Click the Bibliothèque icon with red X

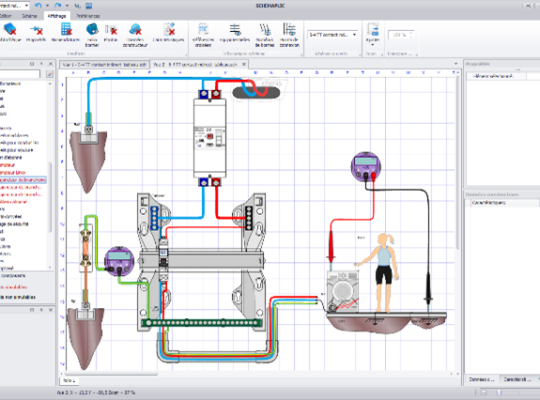coord(10,29)
